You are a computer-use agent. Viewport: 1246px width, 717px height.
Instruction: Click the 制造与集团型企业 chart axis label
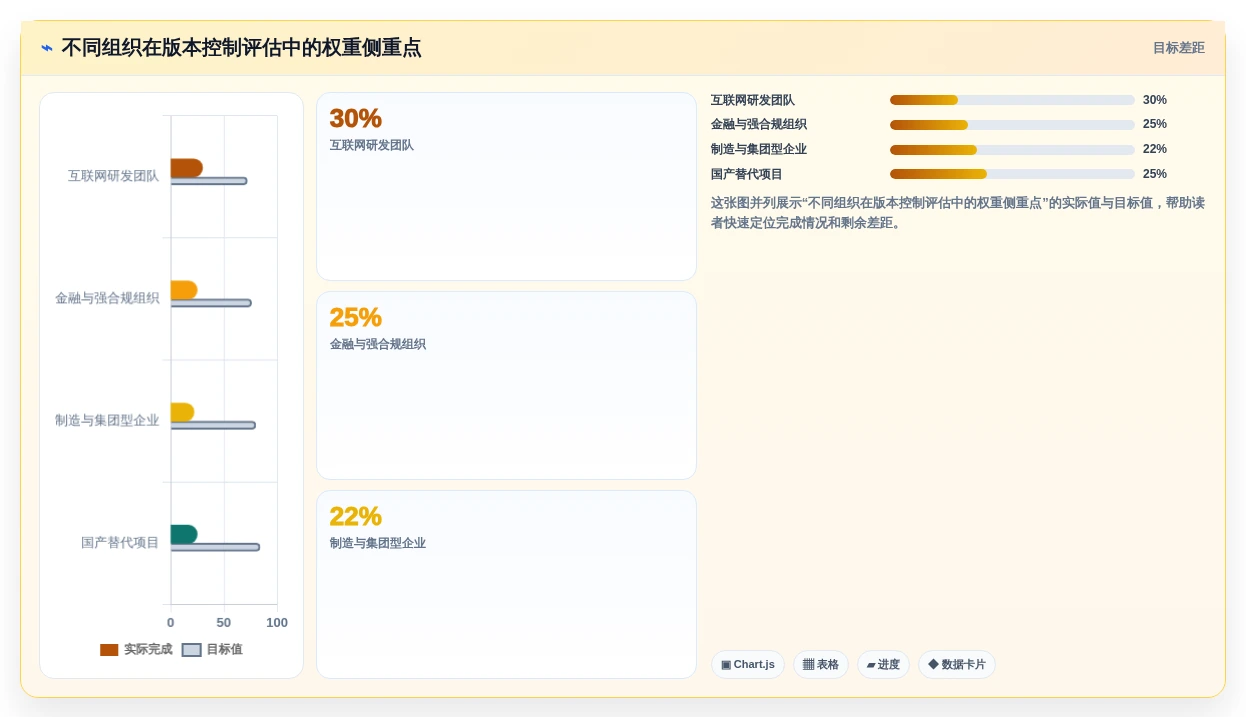pyautogui.click(x=107, y=420)
